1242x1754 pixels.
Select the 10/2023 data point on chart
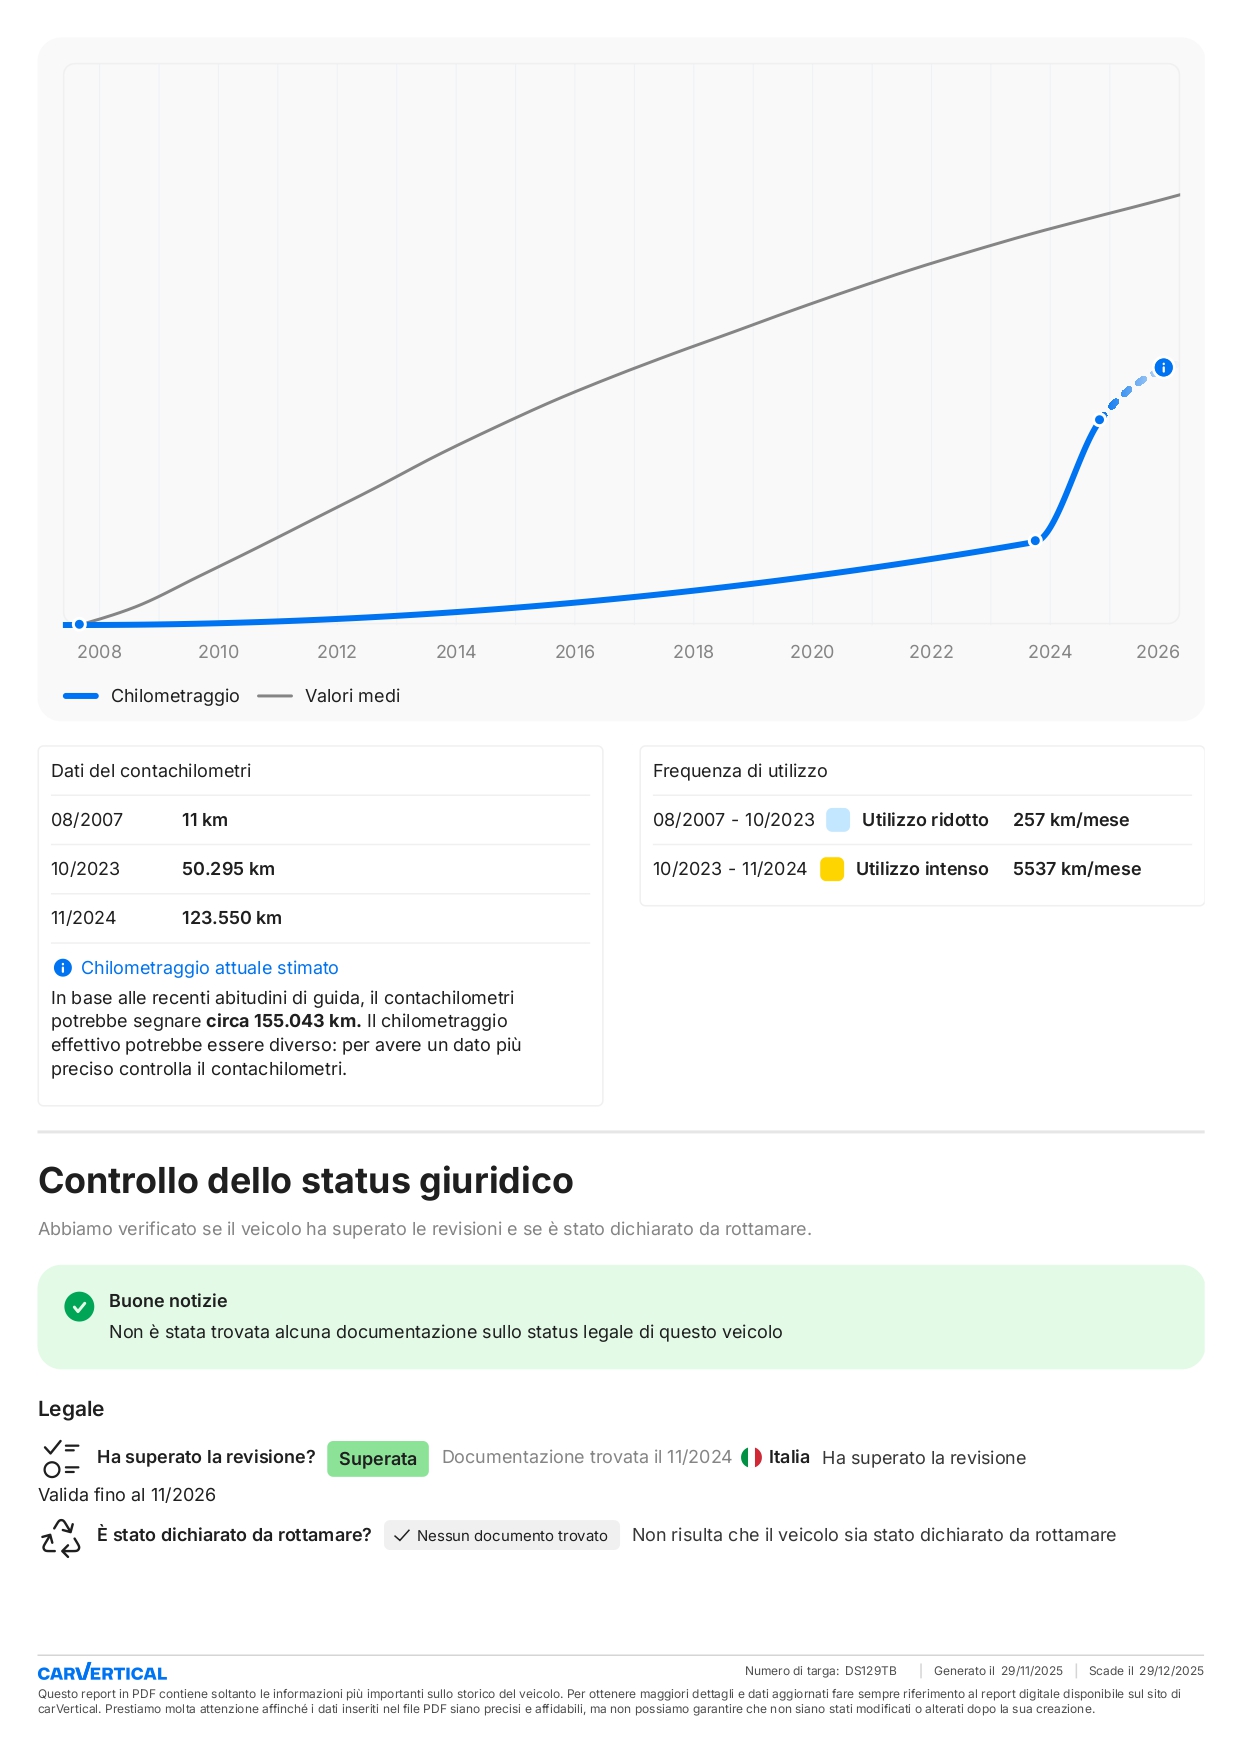point(1035,541)
